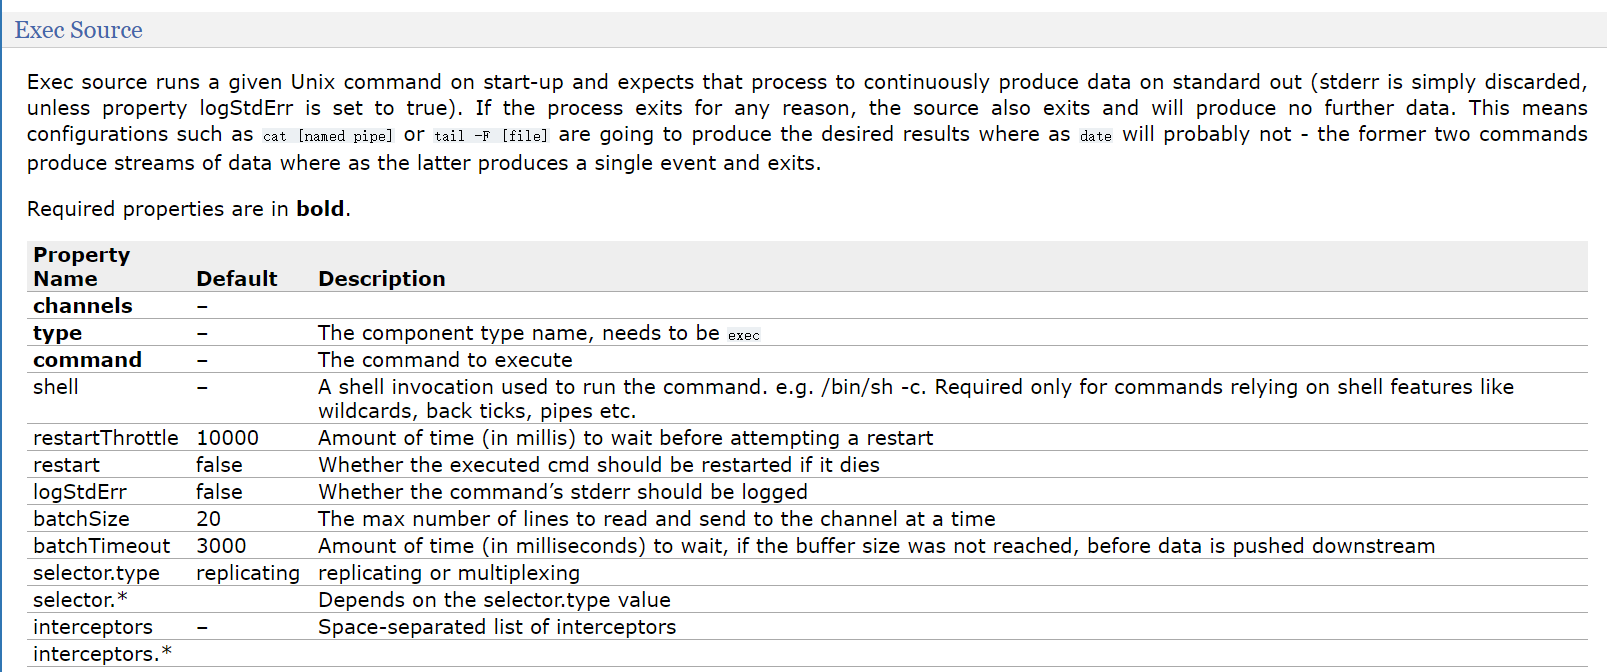Click the 10000 default value
Viewport: 1607px width, 672px height.
coord(227,438)
